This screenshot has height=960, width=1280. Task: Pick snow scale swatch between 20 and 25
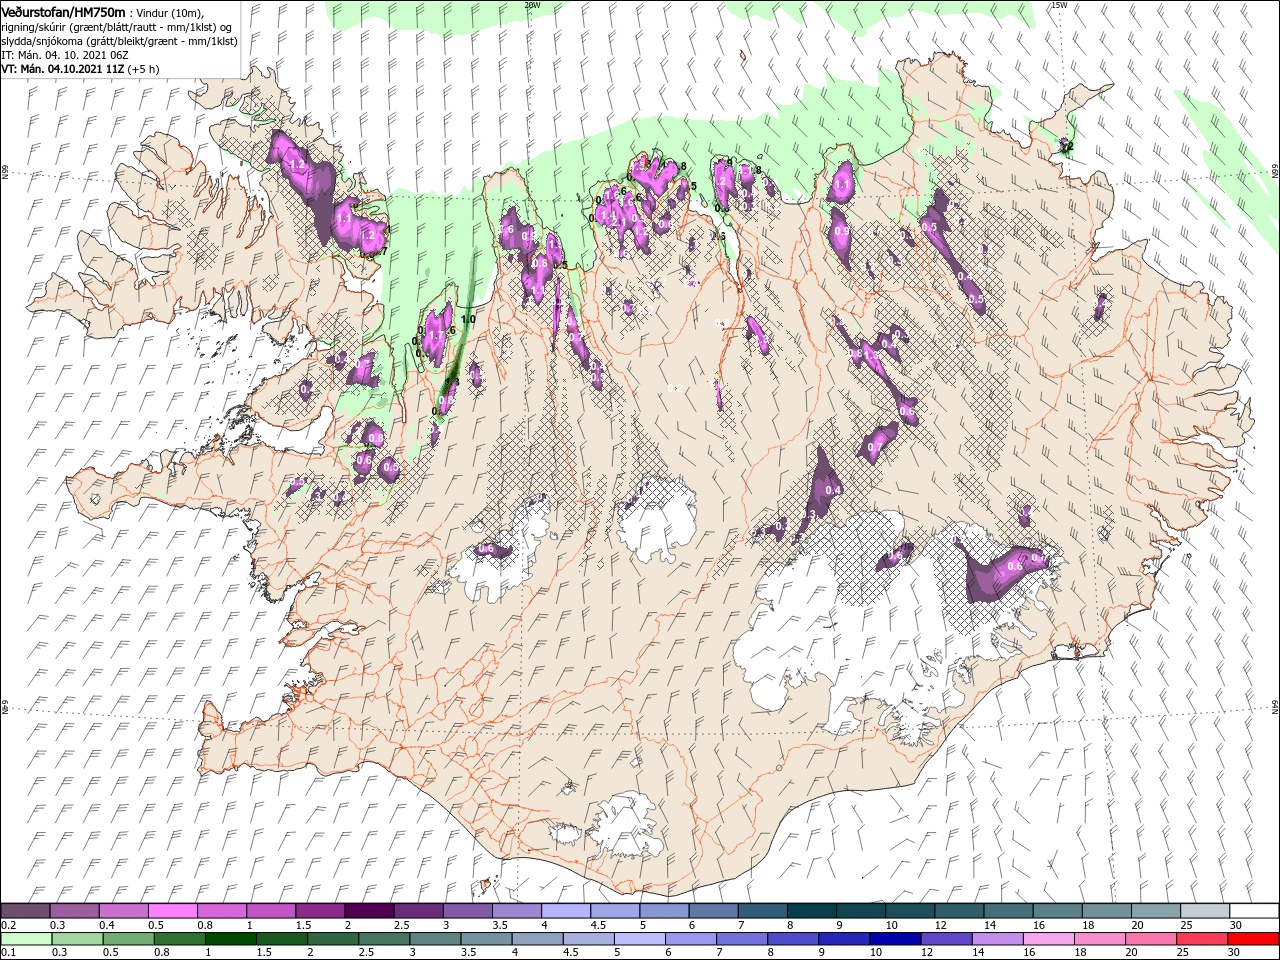coord(1154,910)
